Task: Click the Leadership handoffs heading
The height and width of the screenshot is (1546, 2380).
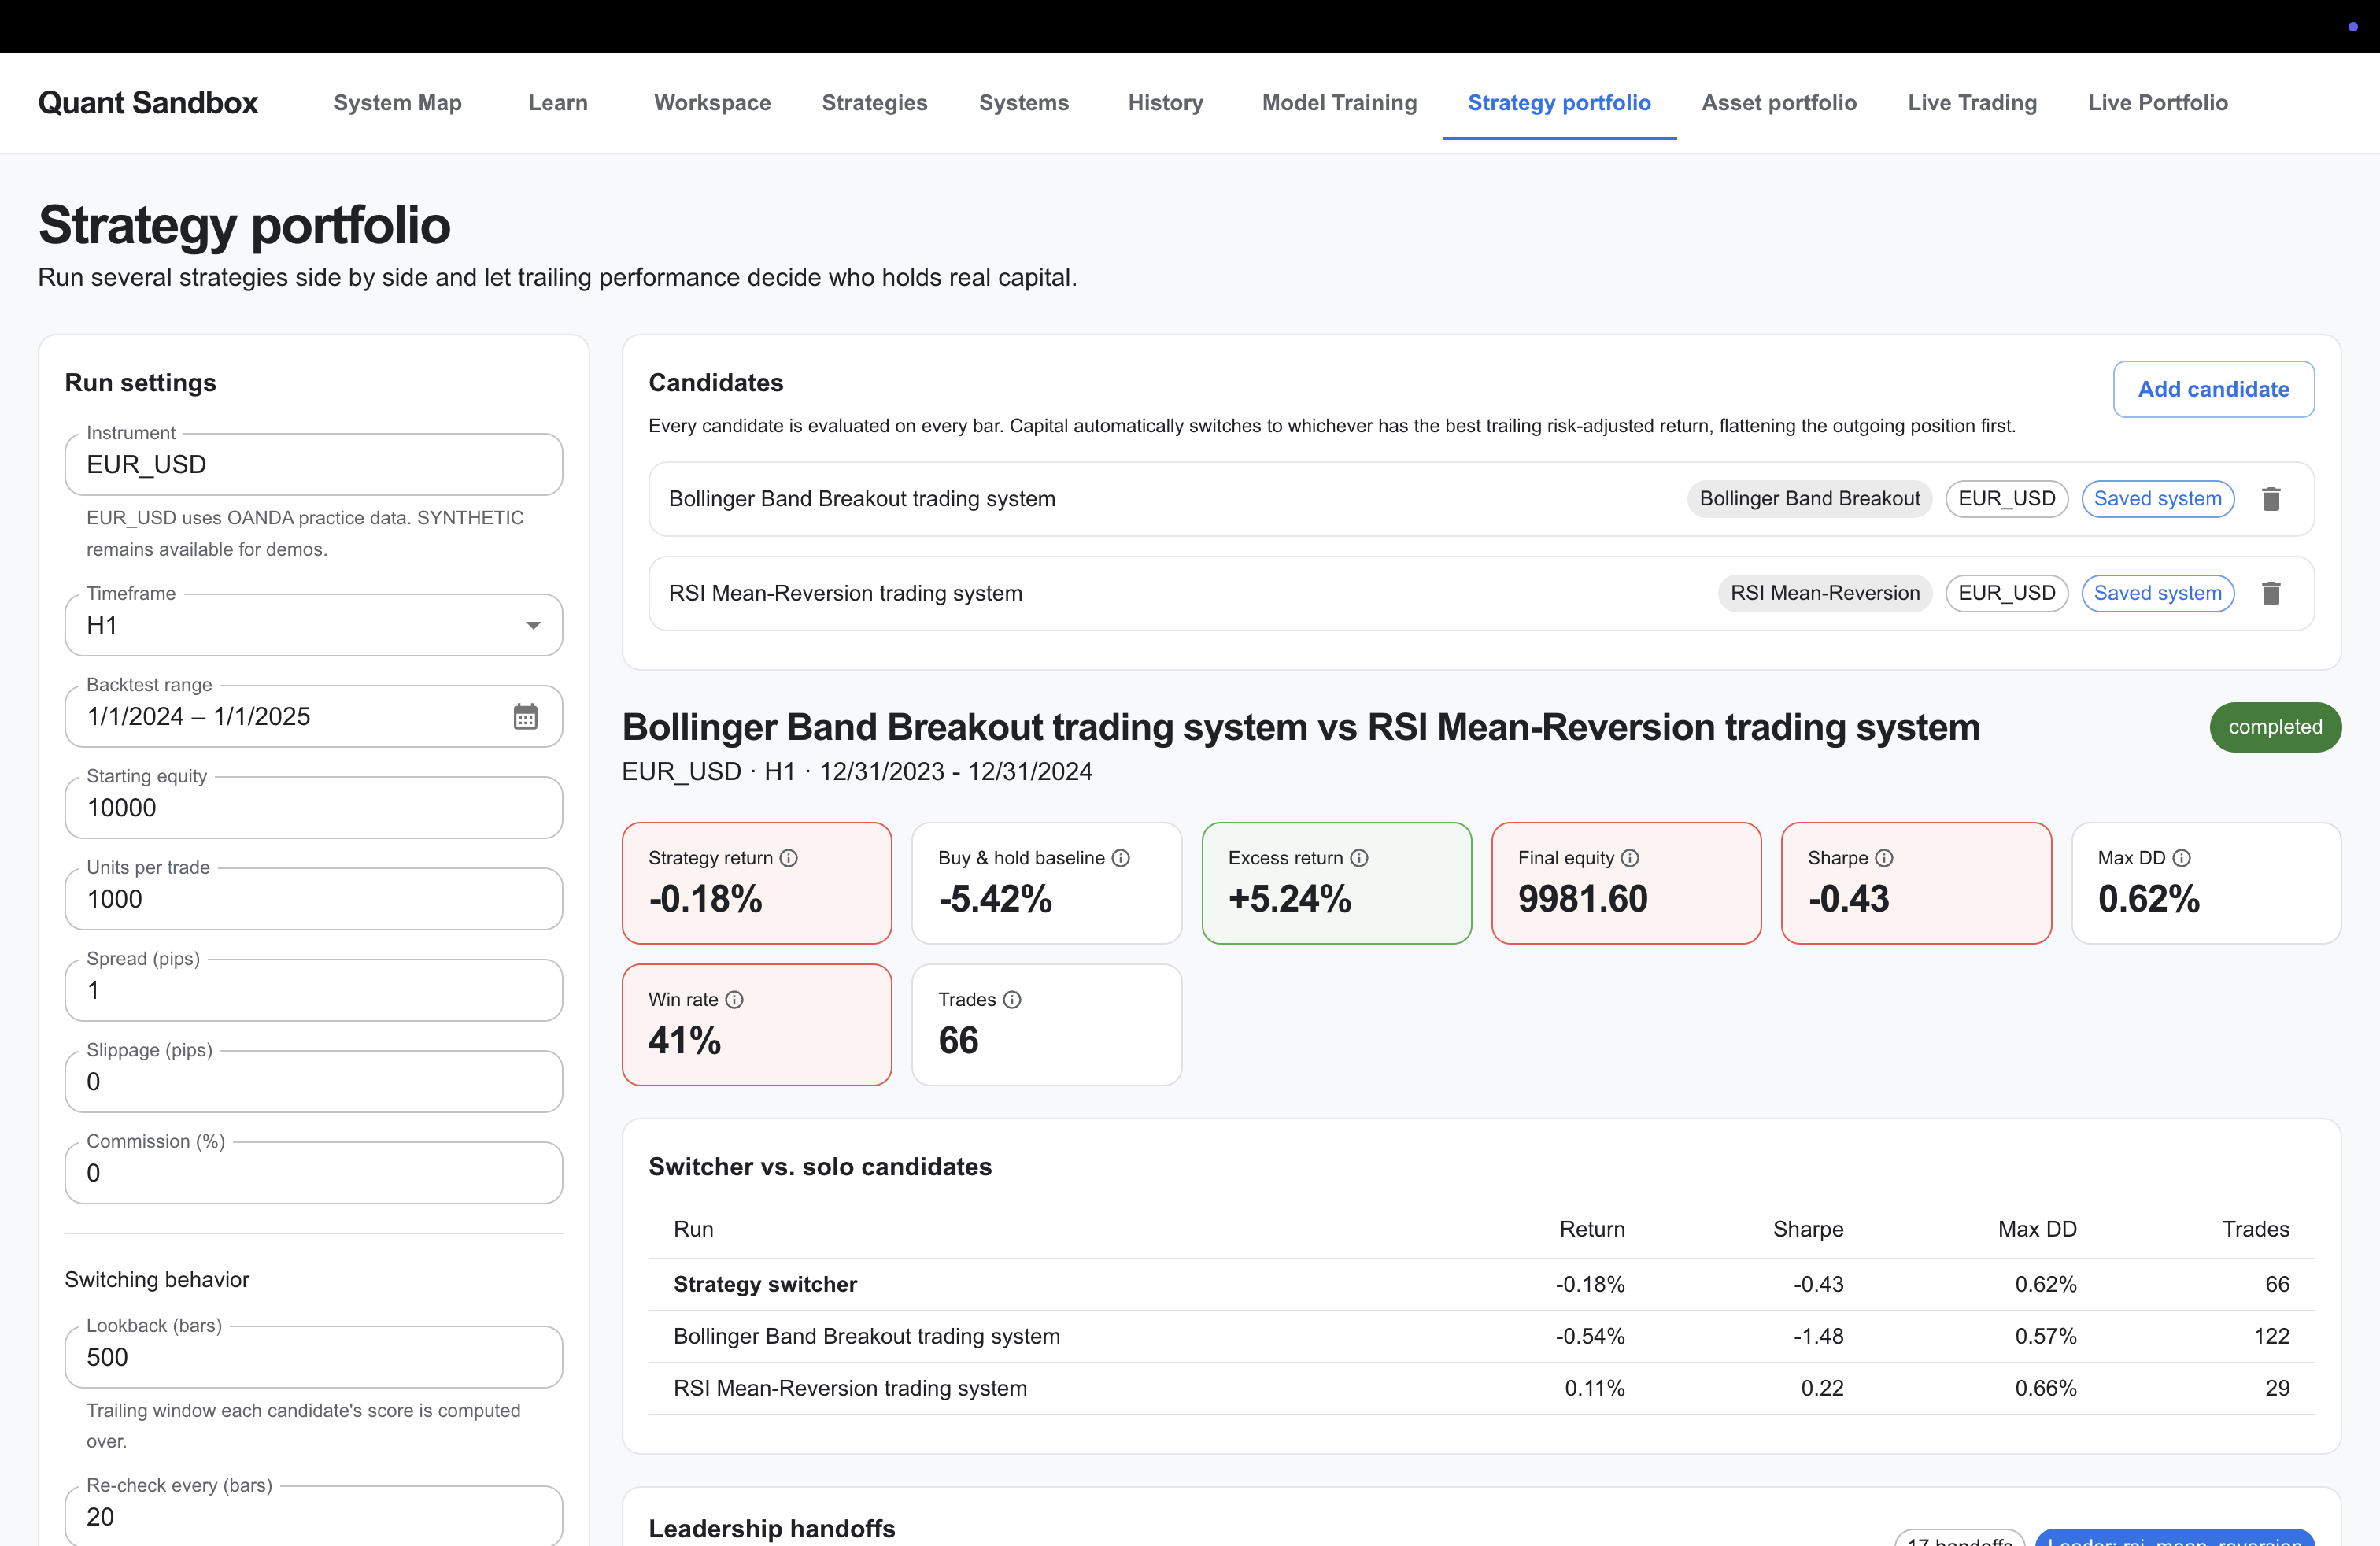Action: click(x=771, y=1529)
